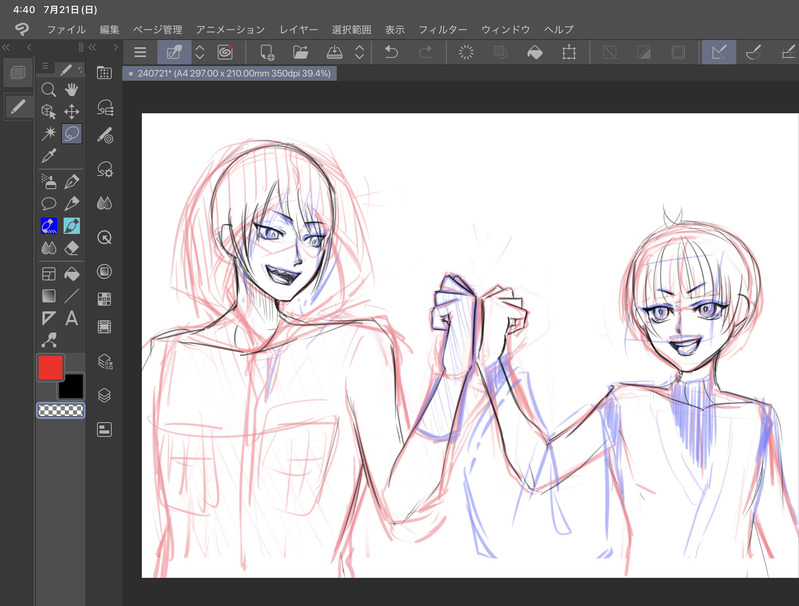The height and width of the screenshot is (606, 799).
Task: Select the Pen nib tool
Action: [x=72, y=181]
